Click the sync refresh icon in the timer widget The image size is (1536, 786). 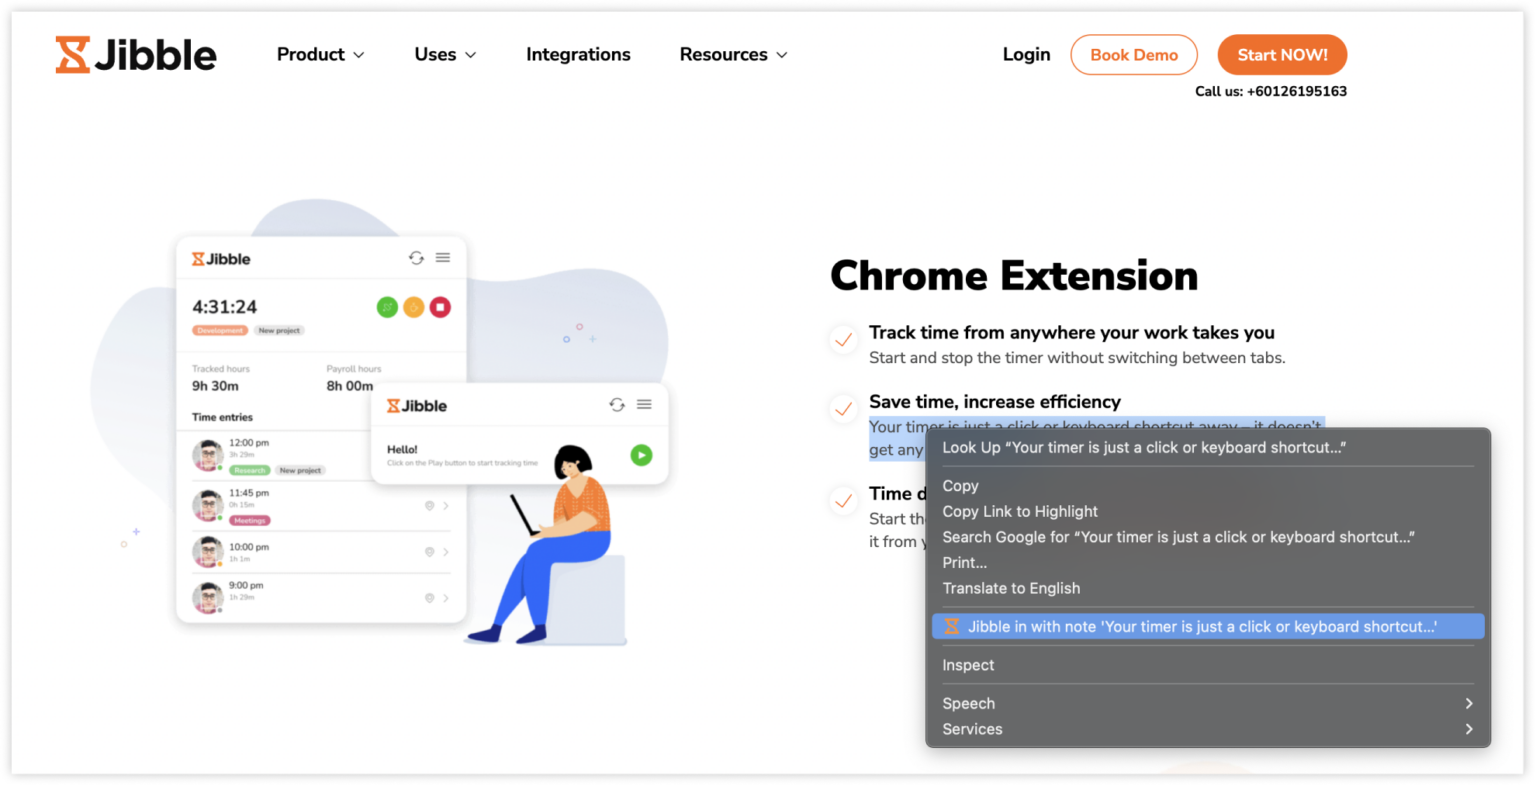416,258
